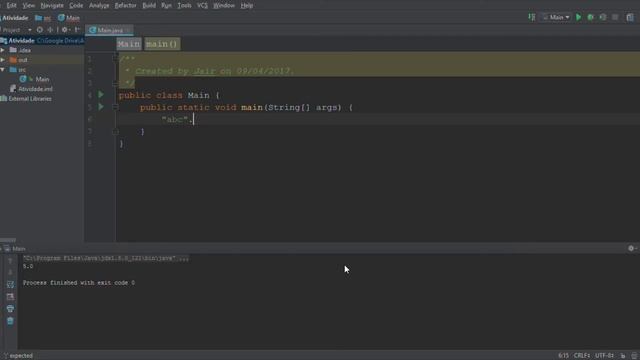The height and width of the screenshot is (360, 640).
Task: Open the Code menu
Action: (76, 6)
